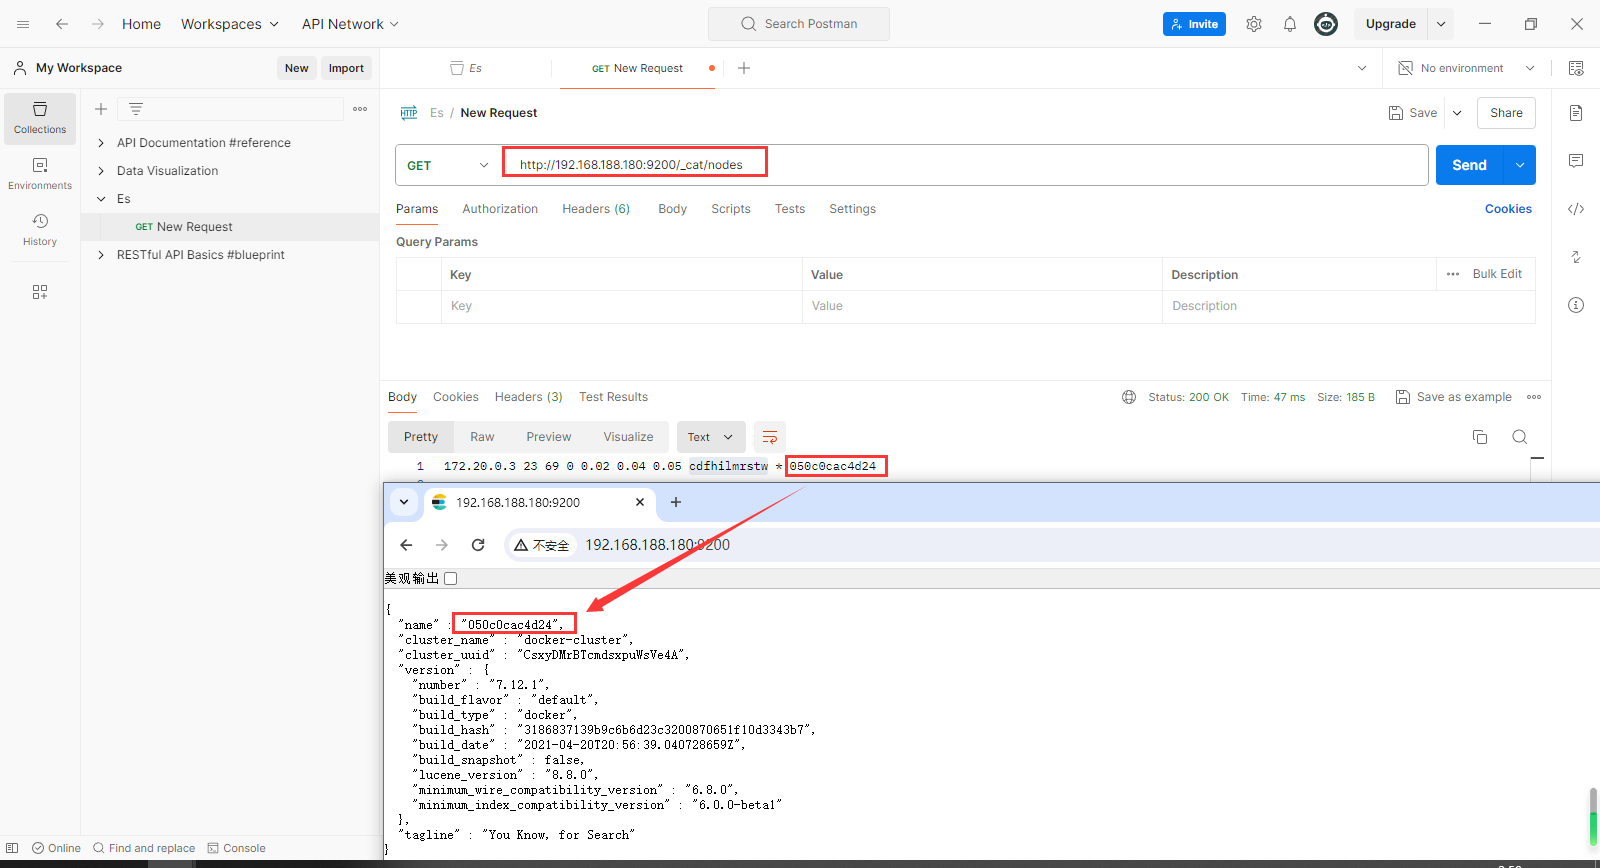Screen dimensions: 1600x868
Task: Open the Documentation icon in right sidebar
Action: click(x=1576, y=113)
